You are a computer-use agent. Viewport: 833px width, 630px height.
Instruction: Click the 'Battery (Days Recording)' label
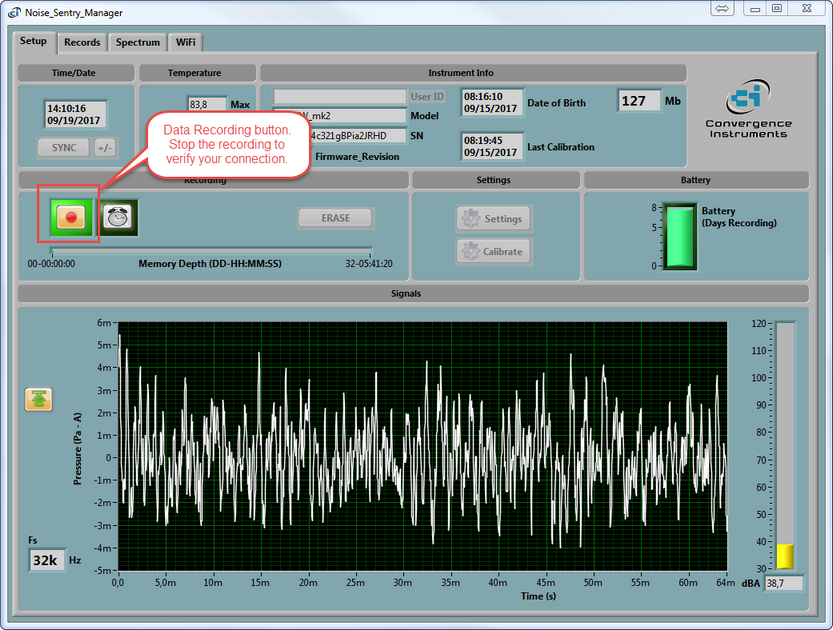coord(739,217)
